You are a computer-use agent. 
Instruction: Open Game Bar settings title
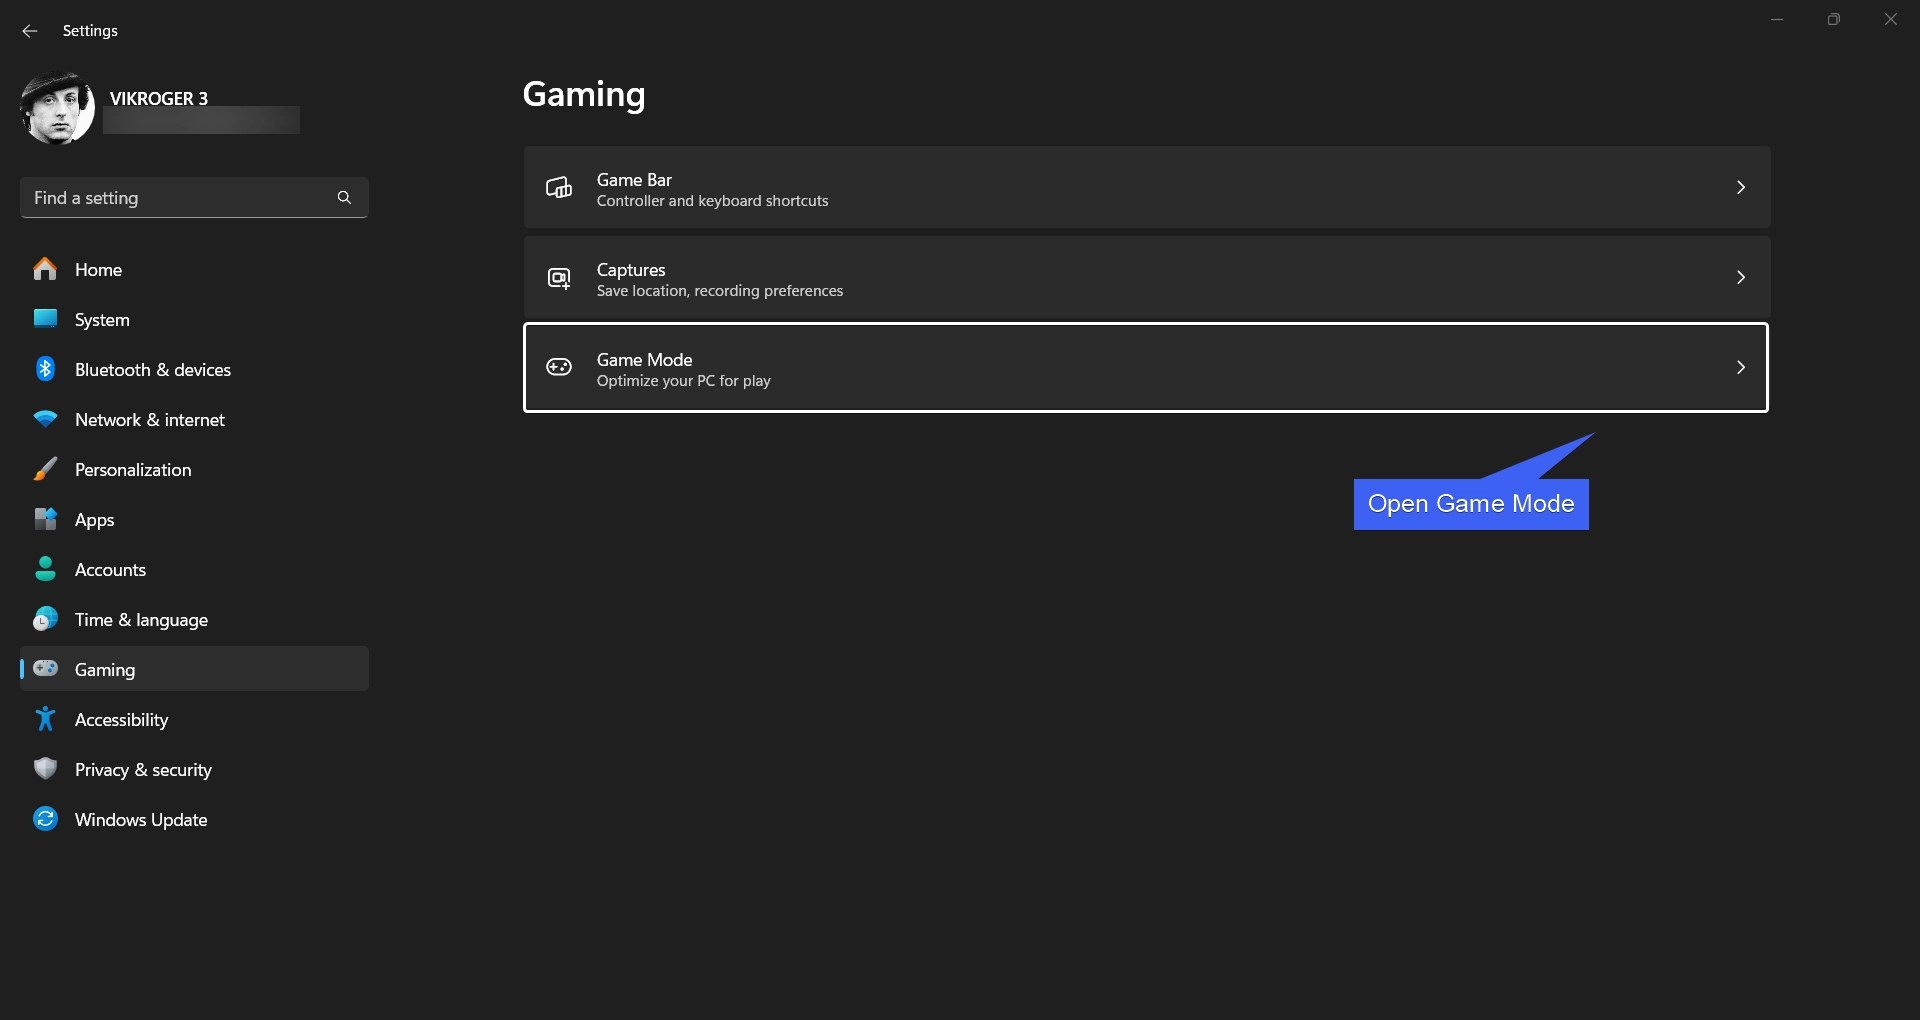pos(634,180)
